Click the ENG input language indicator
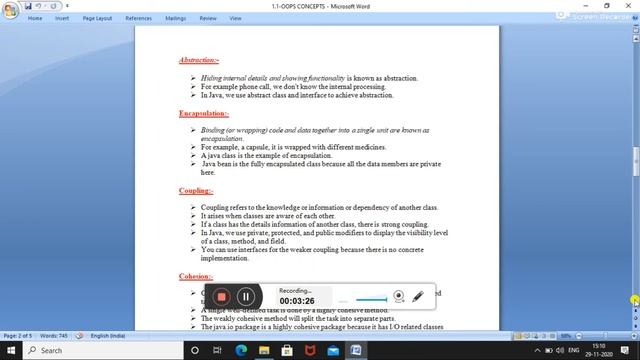 coord(573,350)
